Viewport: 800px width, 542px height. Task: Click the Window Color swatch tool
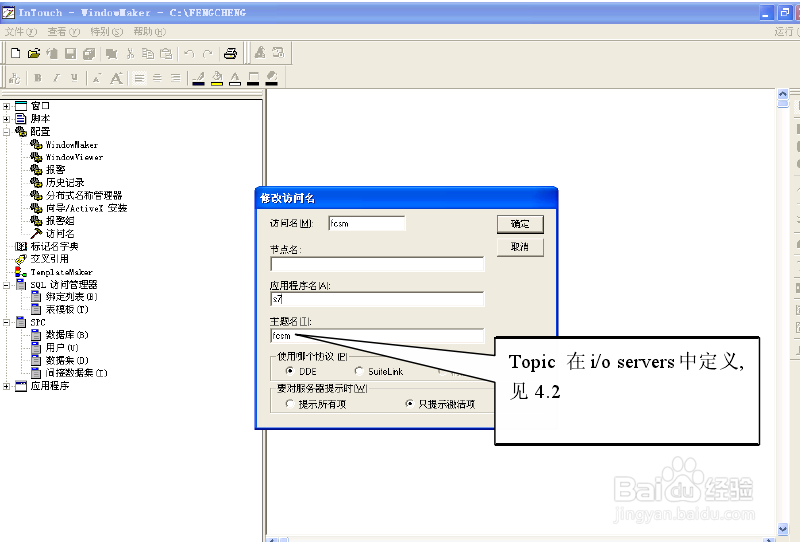point(271,78)
